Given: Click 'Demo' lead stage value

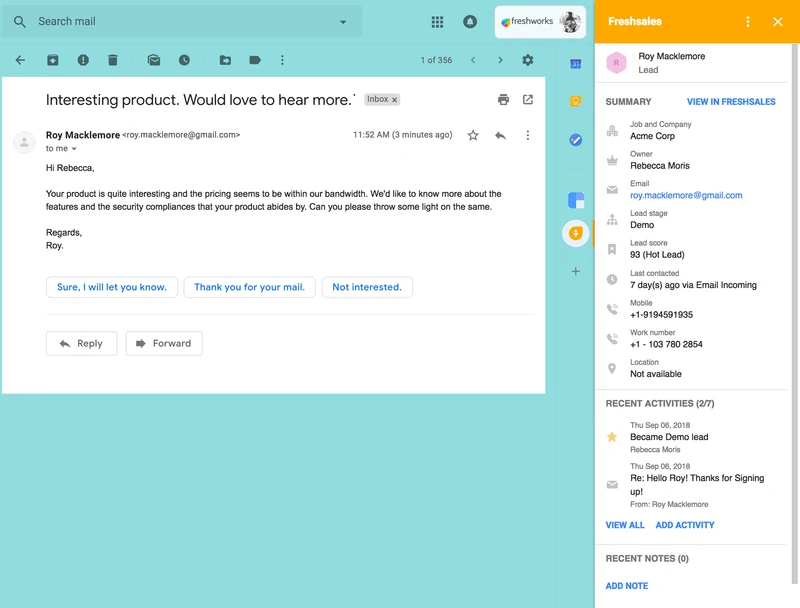Looking at the screenshot, I should tap(642, 225).
